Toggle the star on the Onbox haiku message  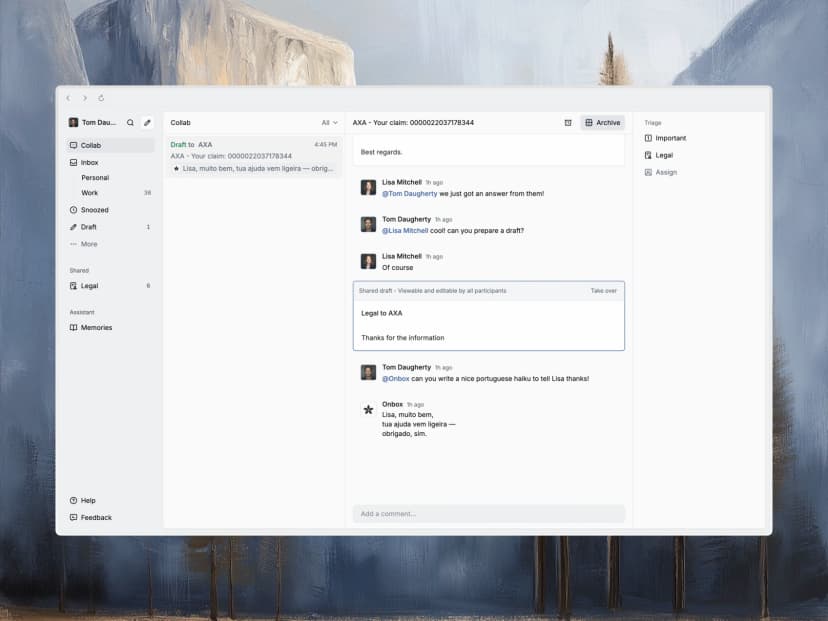pyautogui.click(x=368, y=407)
